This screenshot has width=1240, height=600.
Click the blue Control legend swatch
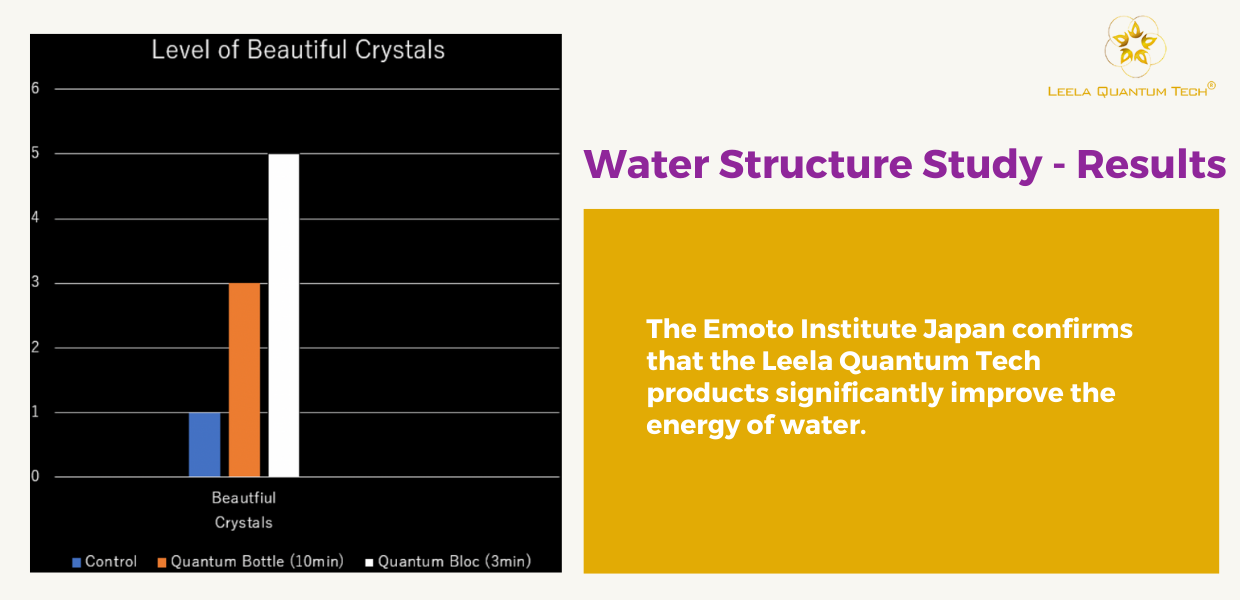click(76, 562)
